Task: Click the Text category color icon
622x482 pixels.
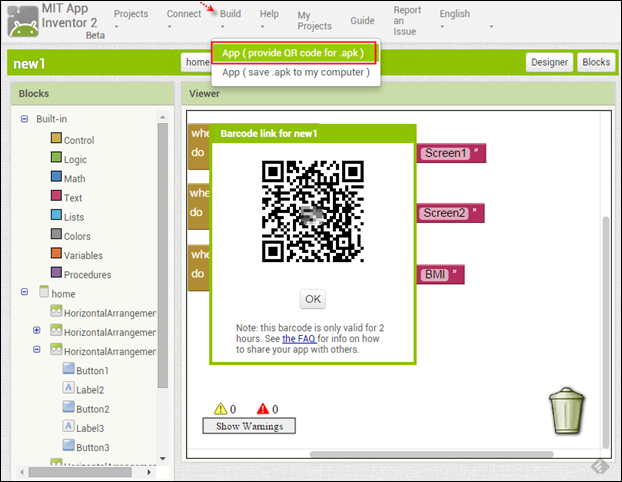Action: [x=56, y=195]
